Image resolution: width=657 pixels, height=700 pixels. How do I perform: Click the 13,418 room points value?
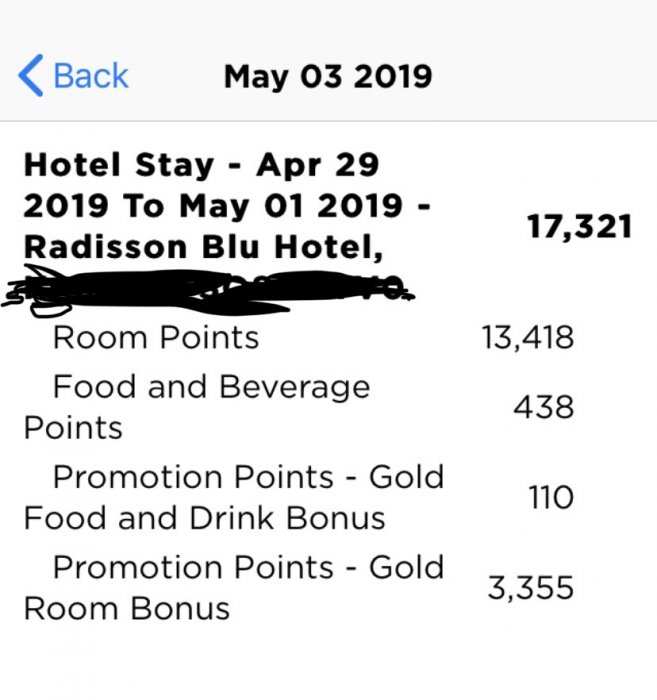[x=529, y=337]
